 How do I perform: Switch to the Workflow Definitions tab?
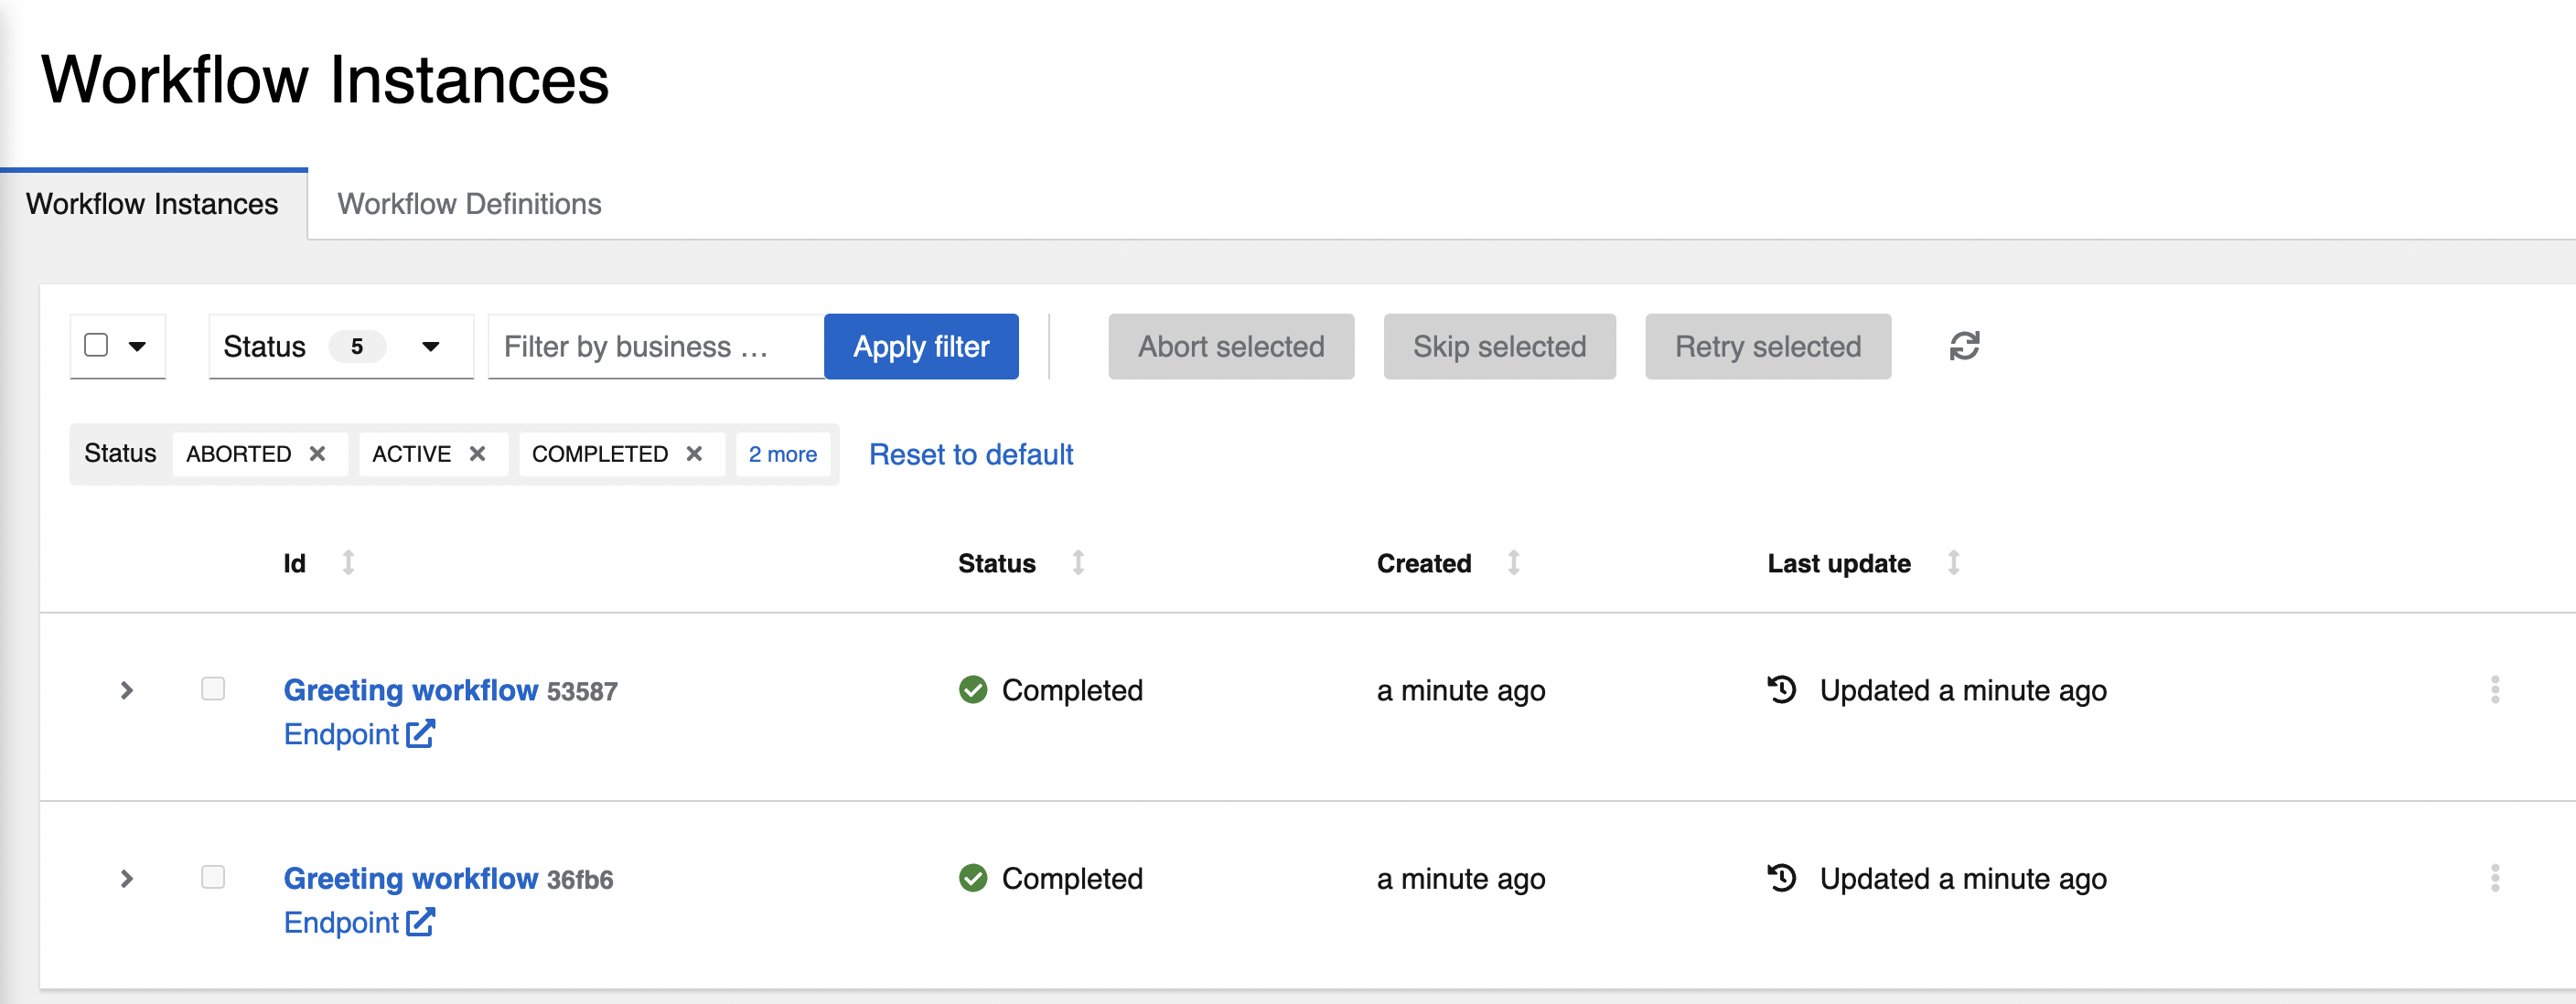click(470, 204)
